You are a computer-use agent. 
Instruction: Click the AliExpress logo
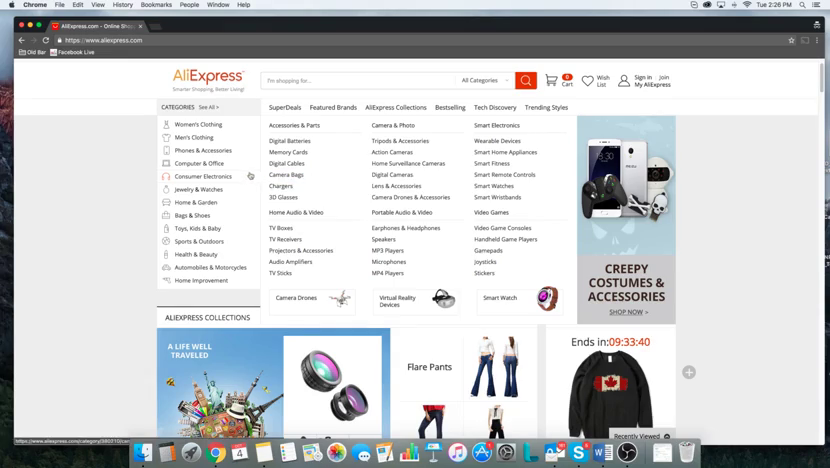(208, 80)
